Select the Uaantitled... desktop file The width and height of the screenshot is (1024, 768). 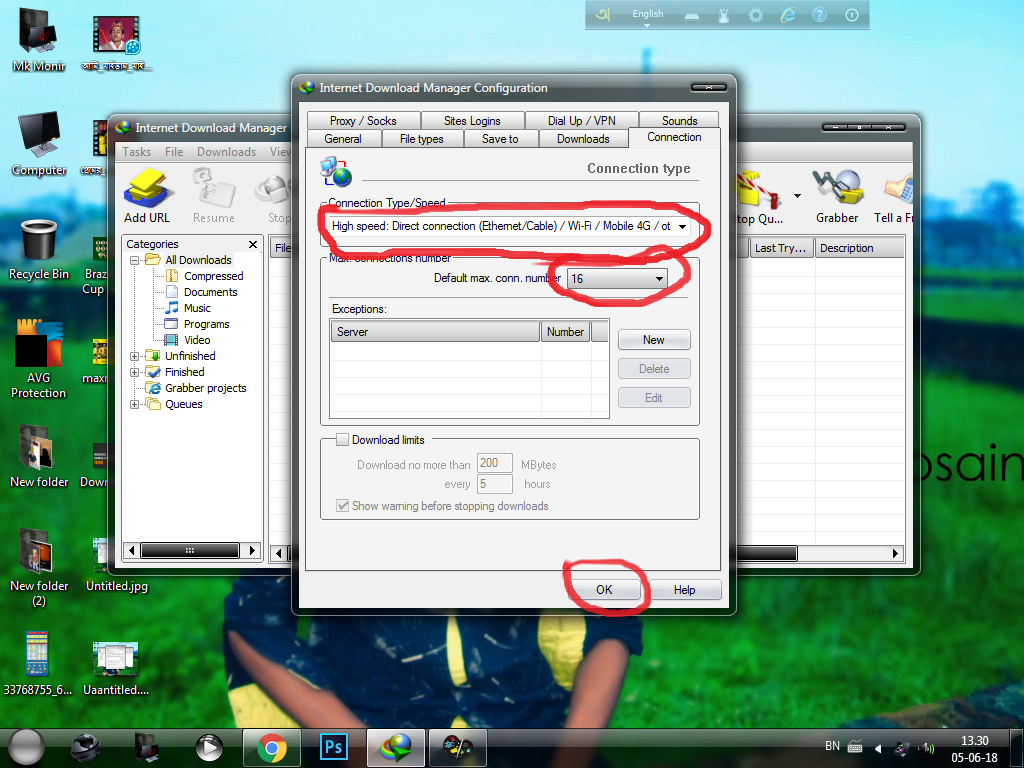116,667
